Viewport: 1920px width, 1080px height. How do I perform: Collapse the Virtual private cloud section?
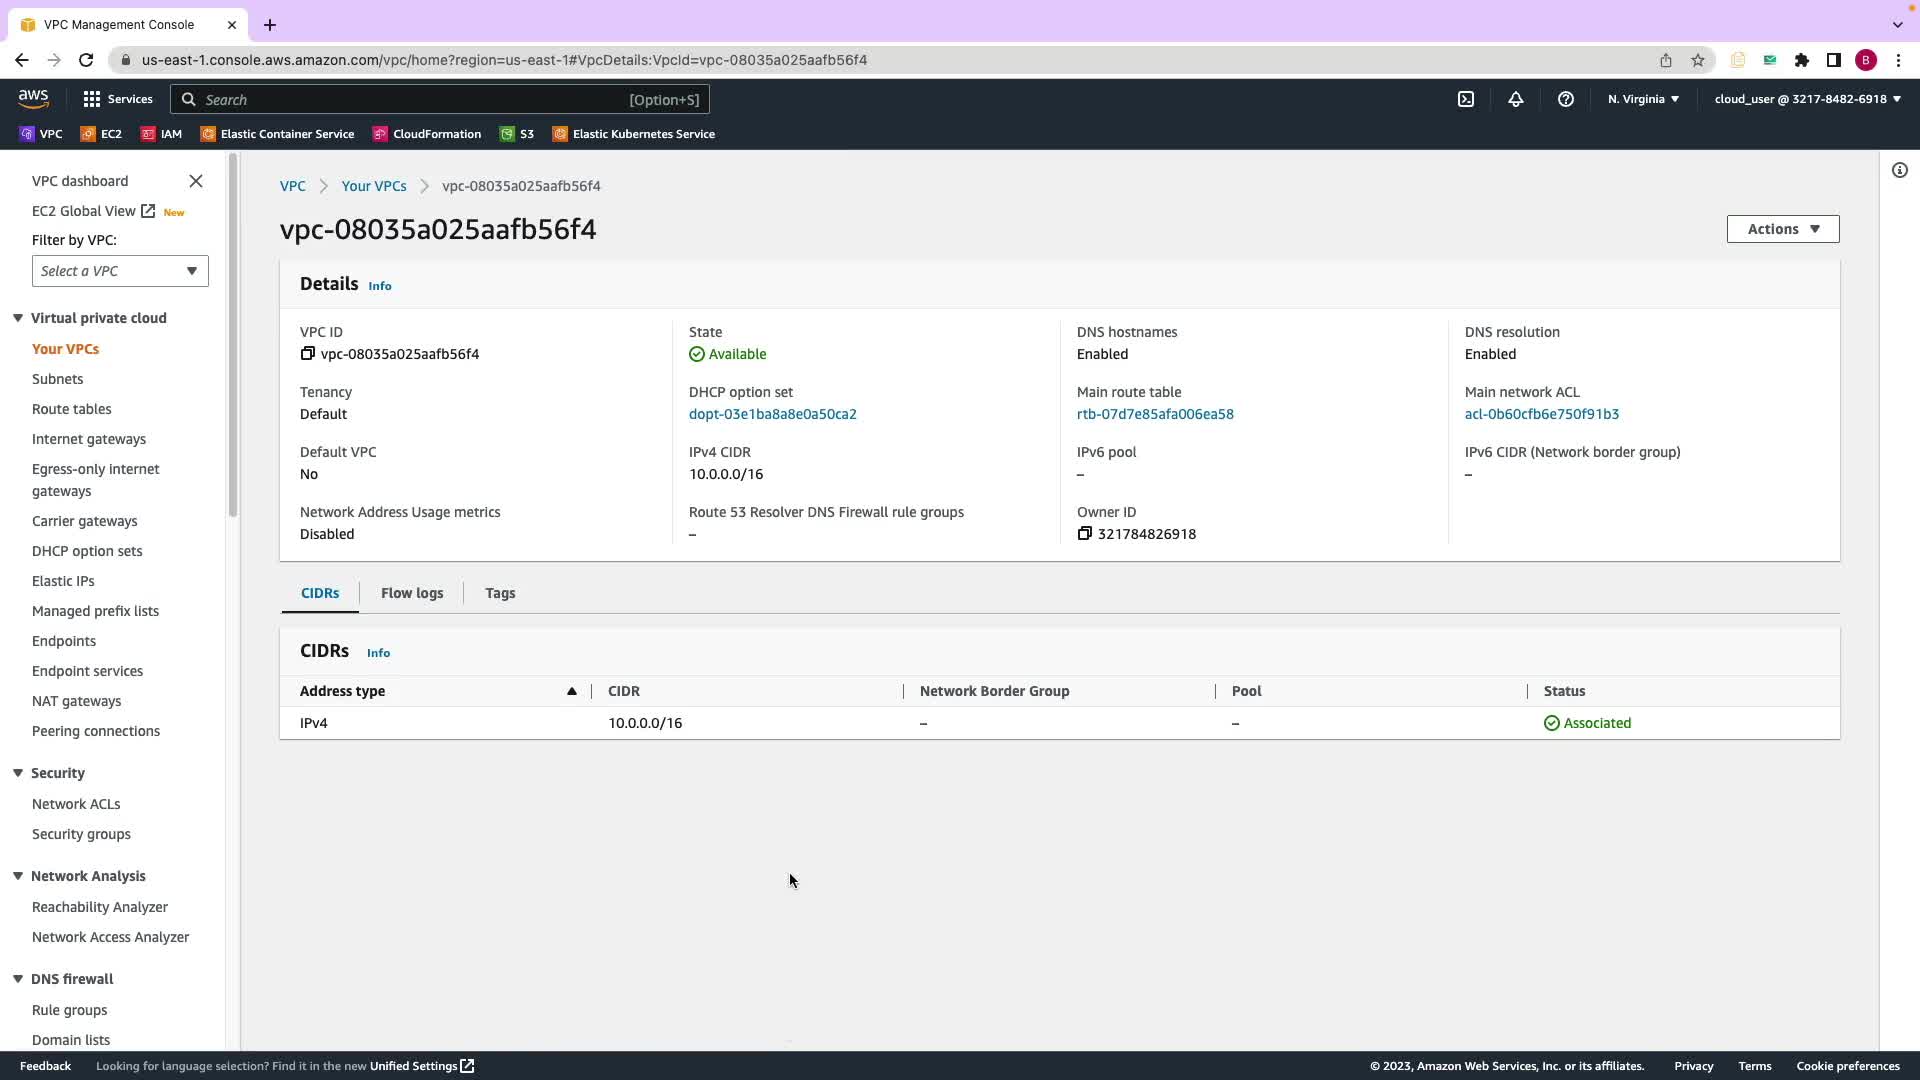(x=18, y=318)
